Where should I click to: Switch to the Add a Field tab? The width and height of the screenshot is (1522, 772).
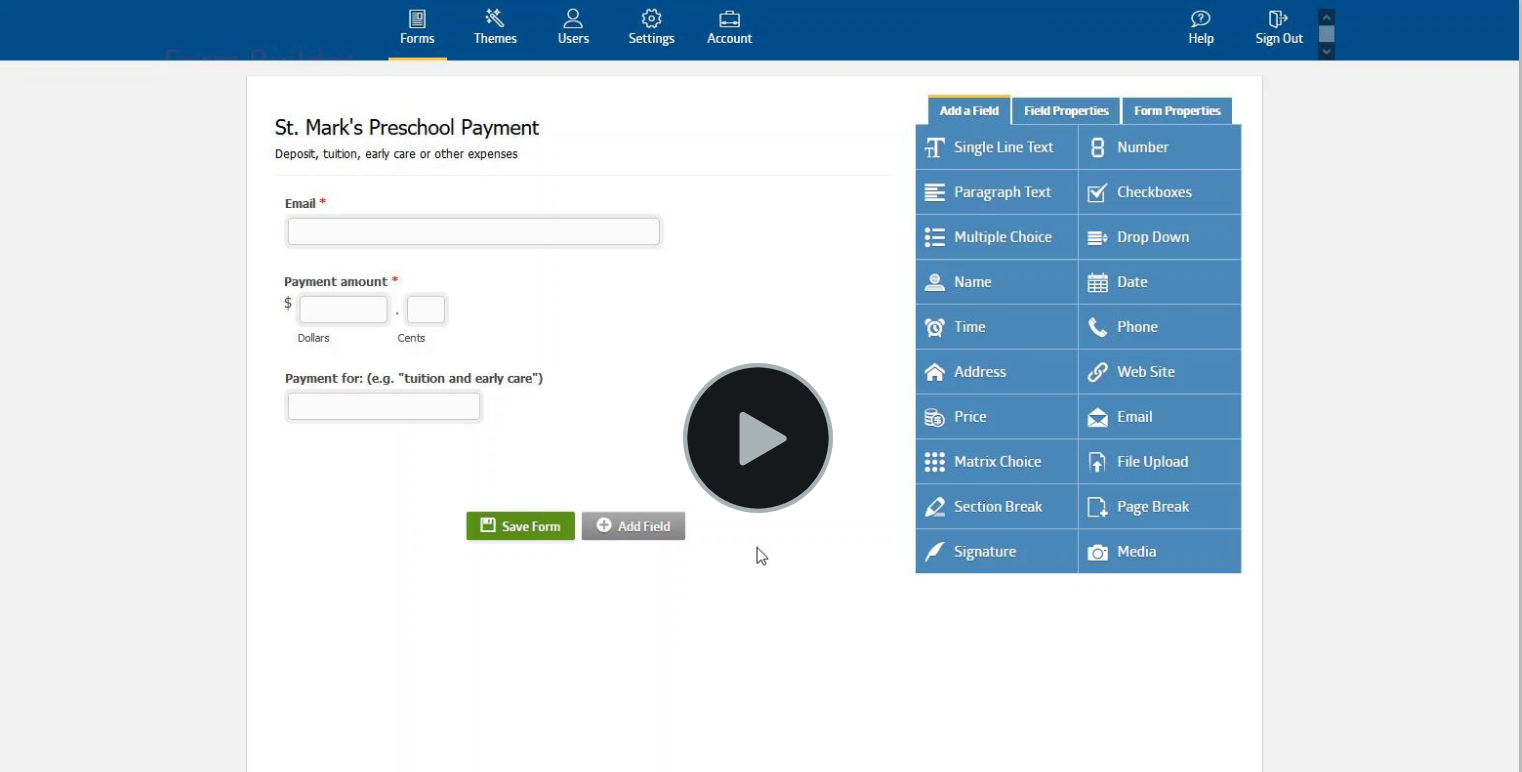tap(969, 111)
